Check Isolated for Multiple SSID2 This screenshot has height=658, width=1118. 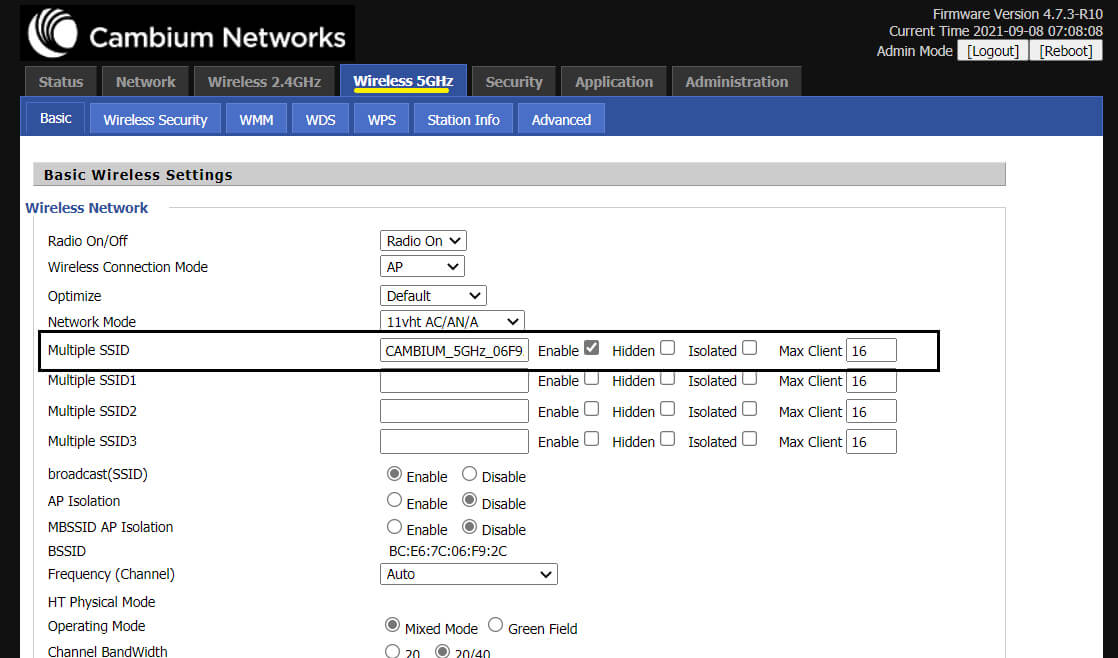point(749,409)
